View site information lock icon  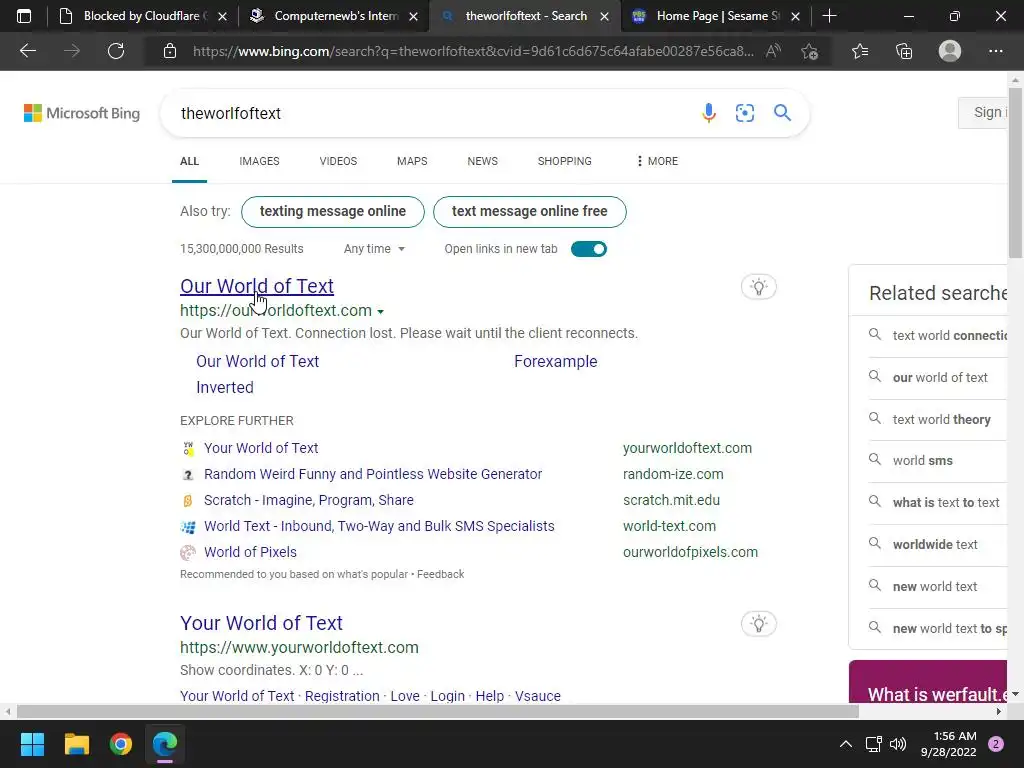point(170,51)
